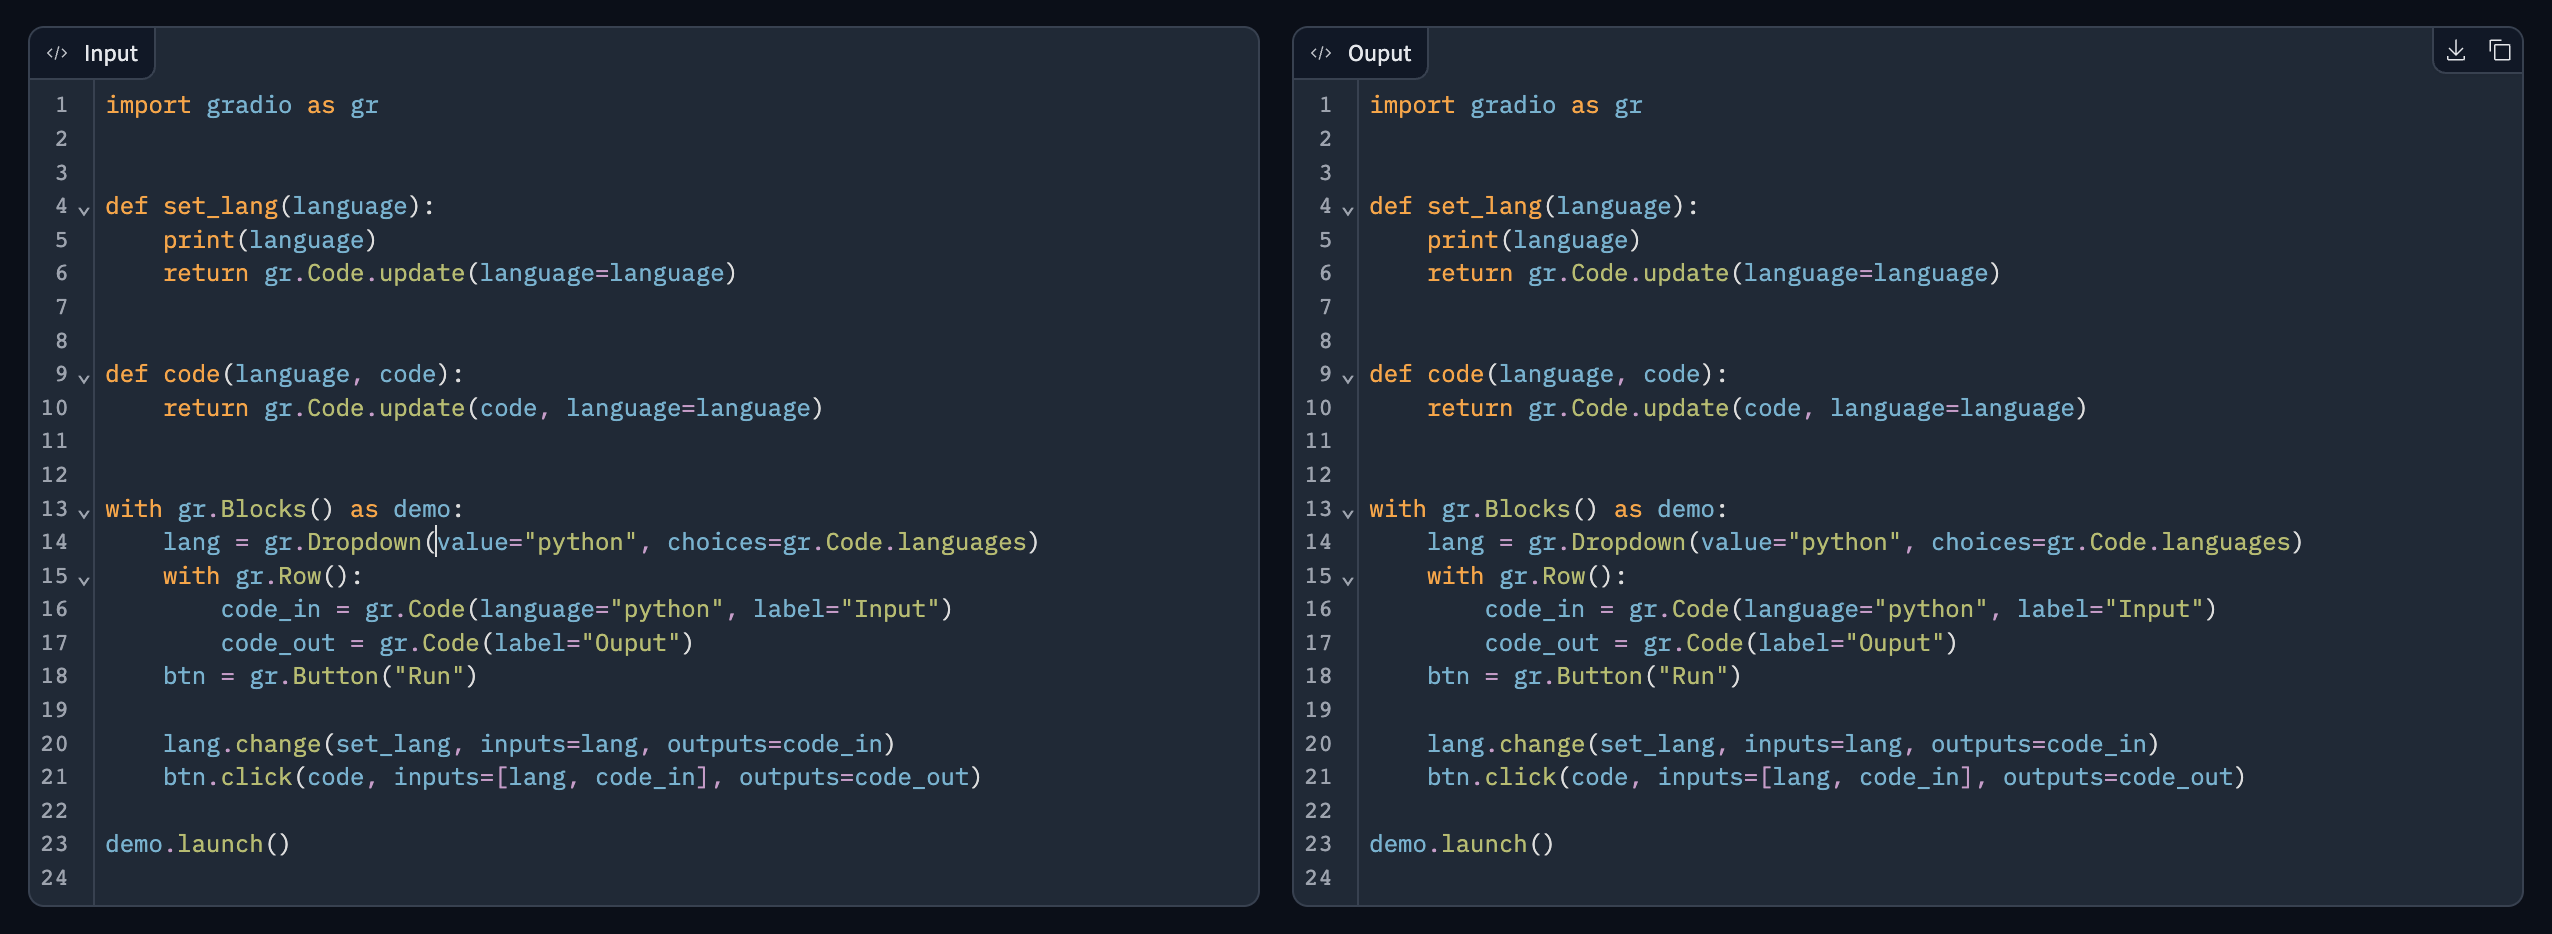The image size is (2552, 934).
Task: Click 'update' in Ouput line 10
Action: tap(1686, 408)
